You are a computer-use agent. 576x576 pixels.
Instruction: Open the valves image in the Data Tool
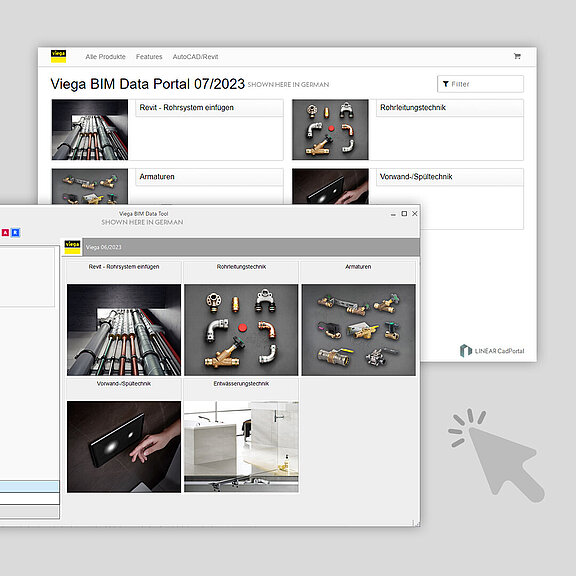point(359,330)
